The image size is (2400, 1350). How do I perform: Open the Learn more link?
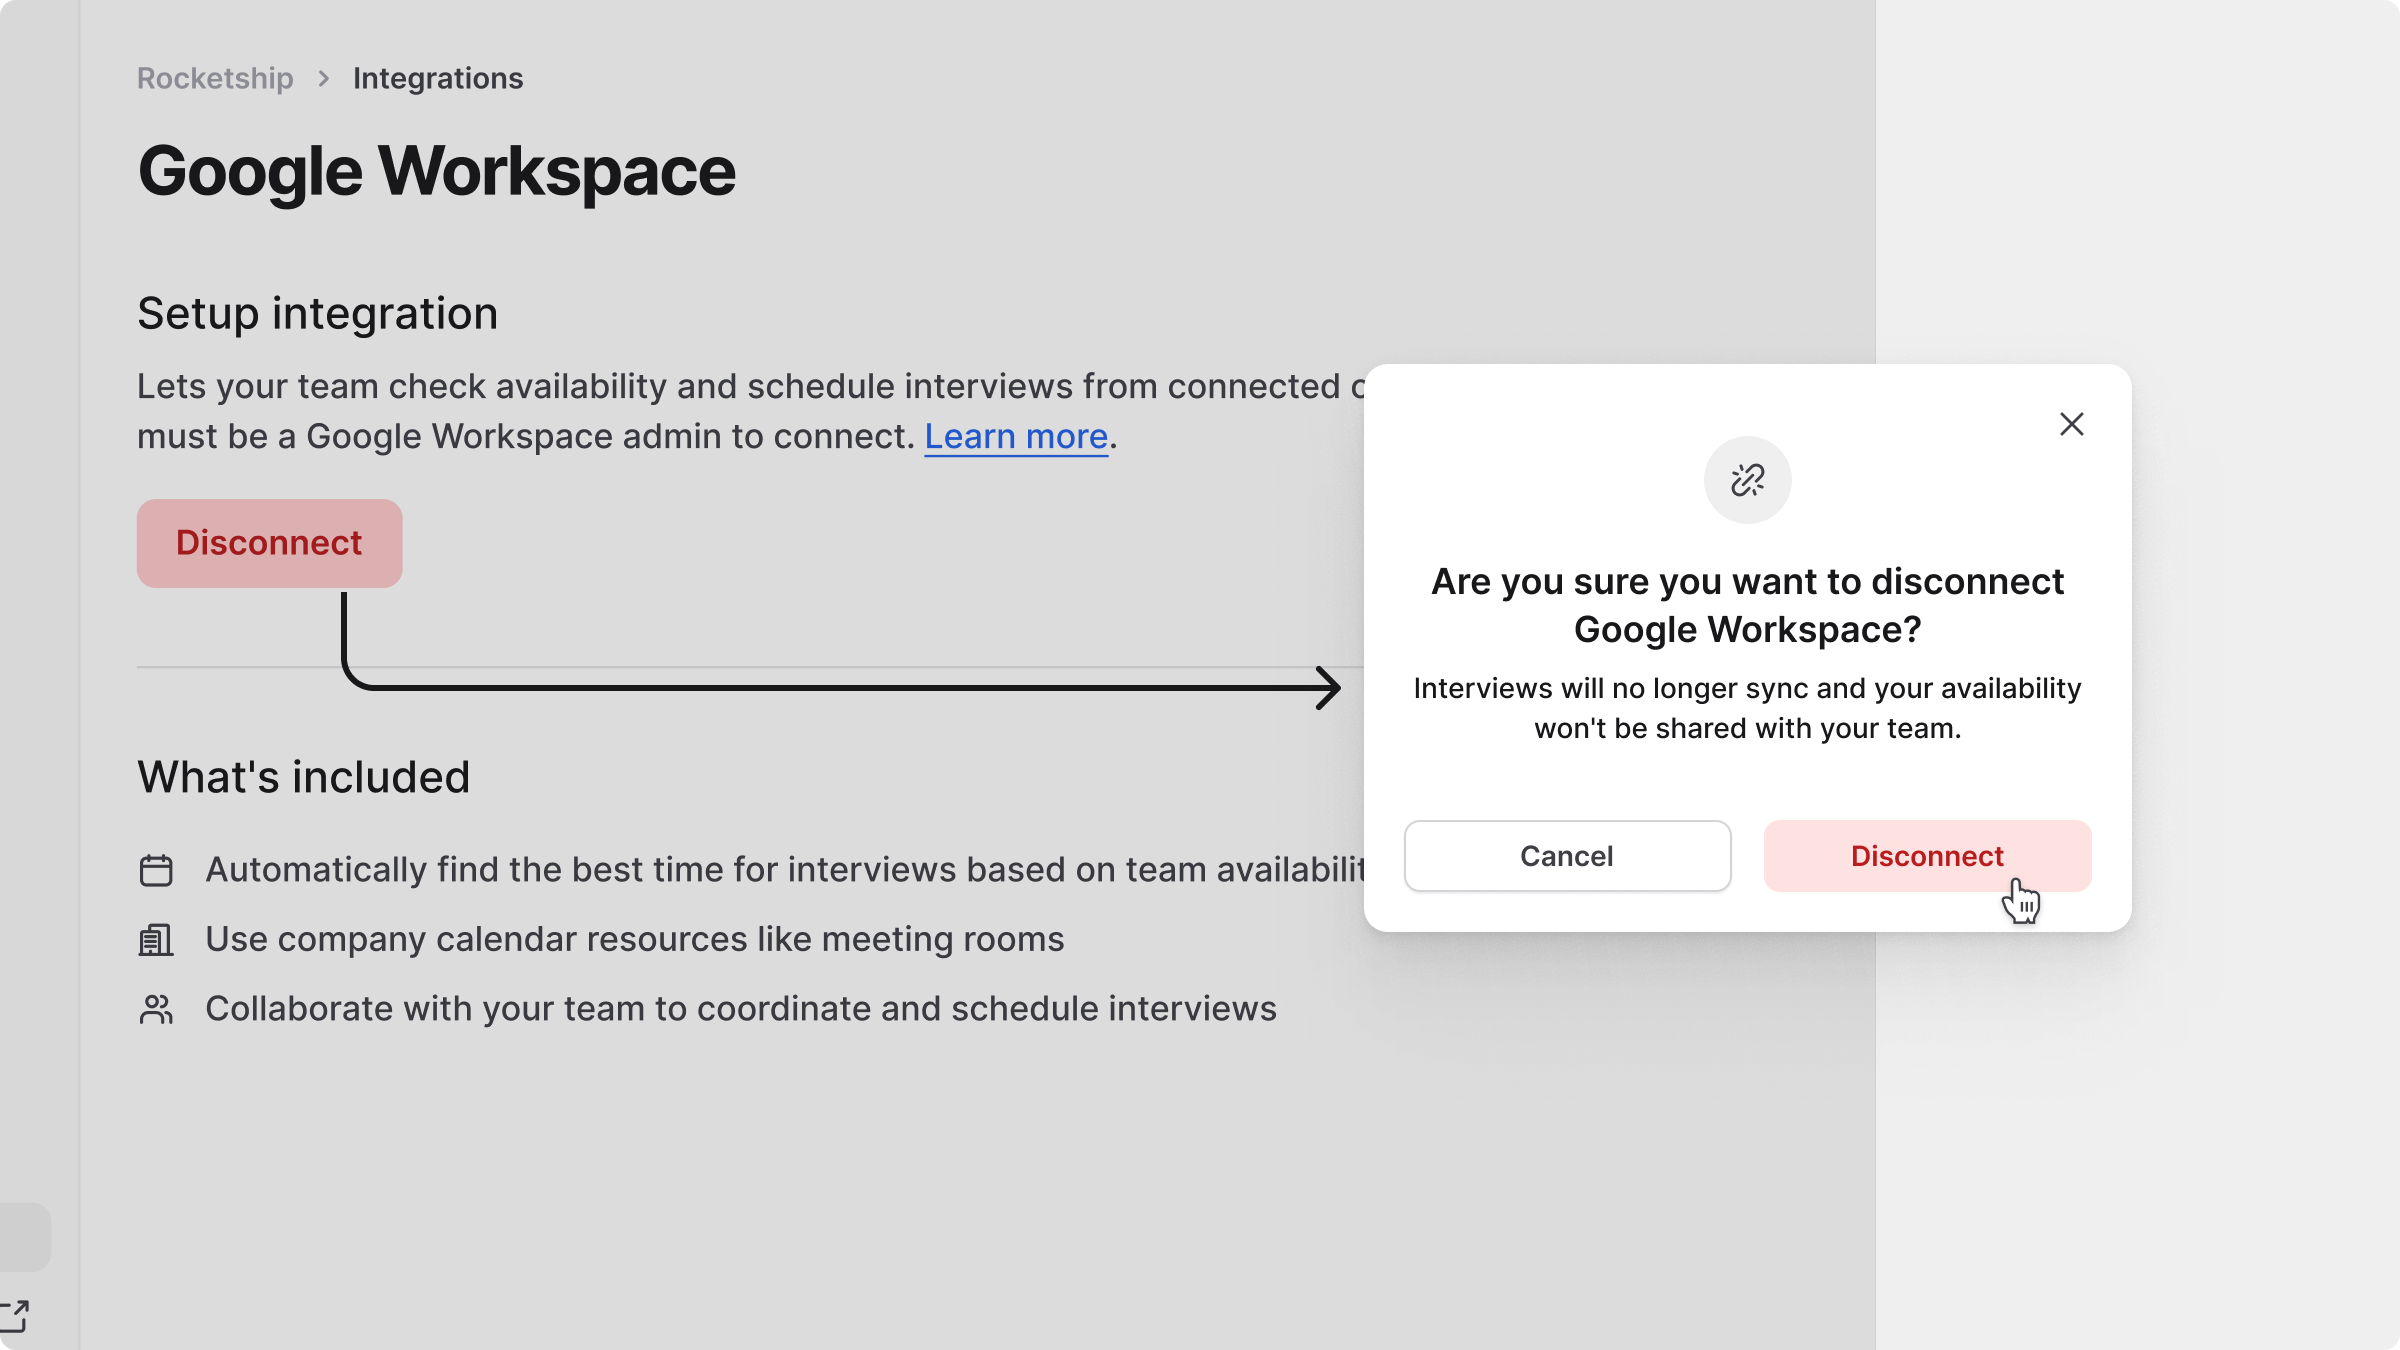pyautogui.click(x=1015, y=437)
